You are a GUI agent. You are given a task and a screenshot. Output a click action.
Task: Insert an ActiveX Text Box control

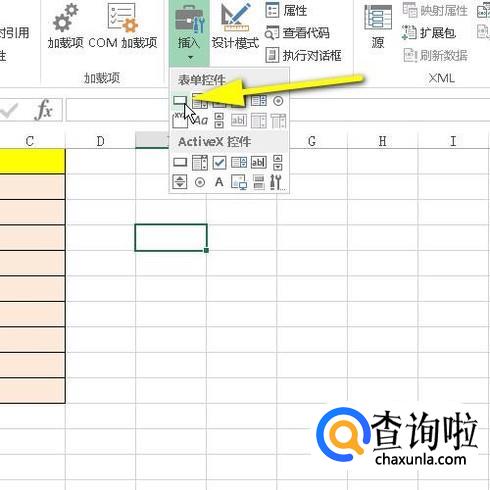pyautogui.click(x=259, y=162)
